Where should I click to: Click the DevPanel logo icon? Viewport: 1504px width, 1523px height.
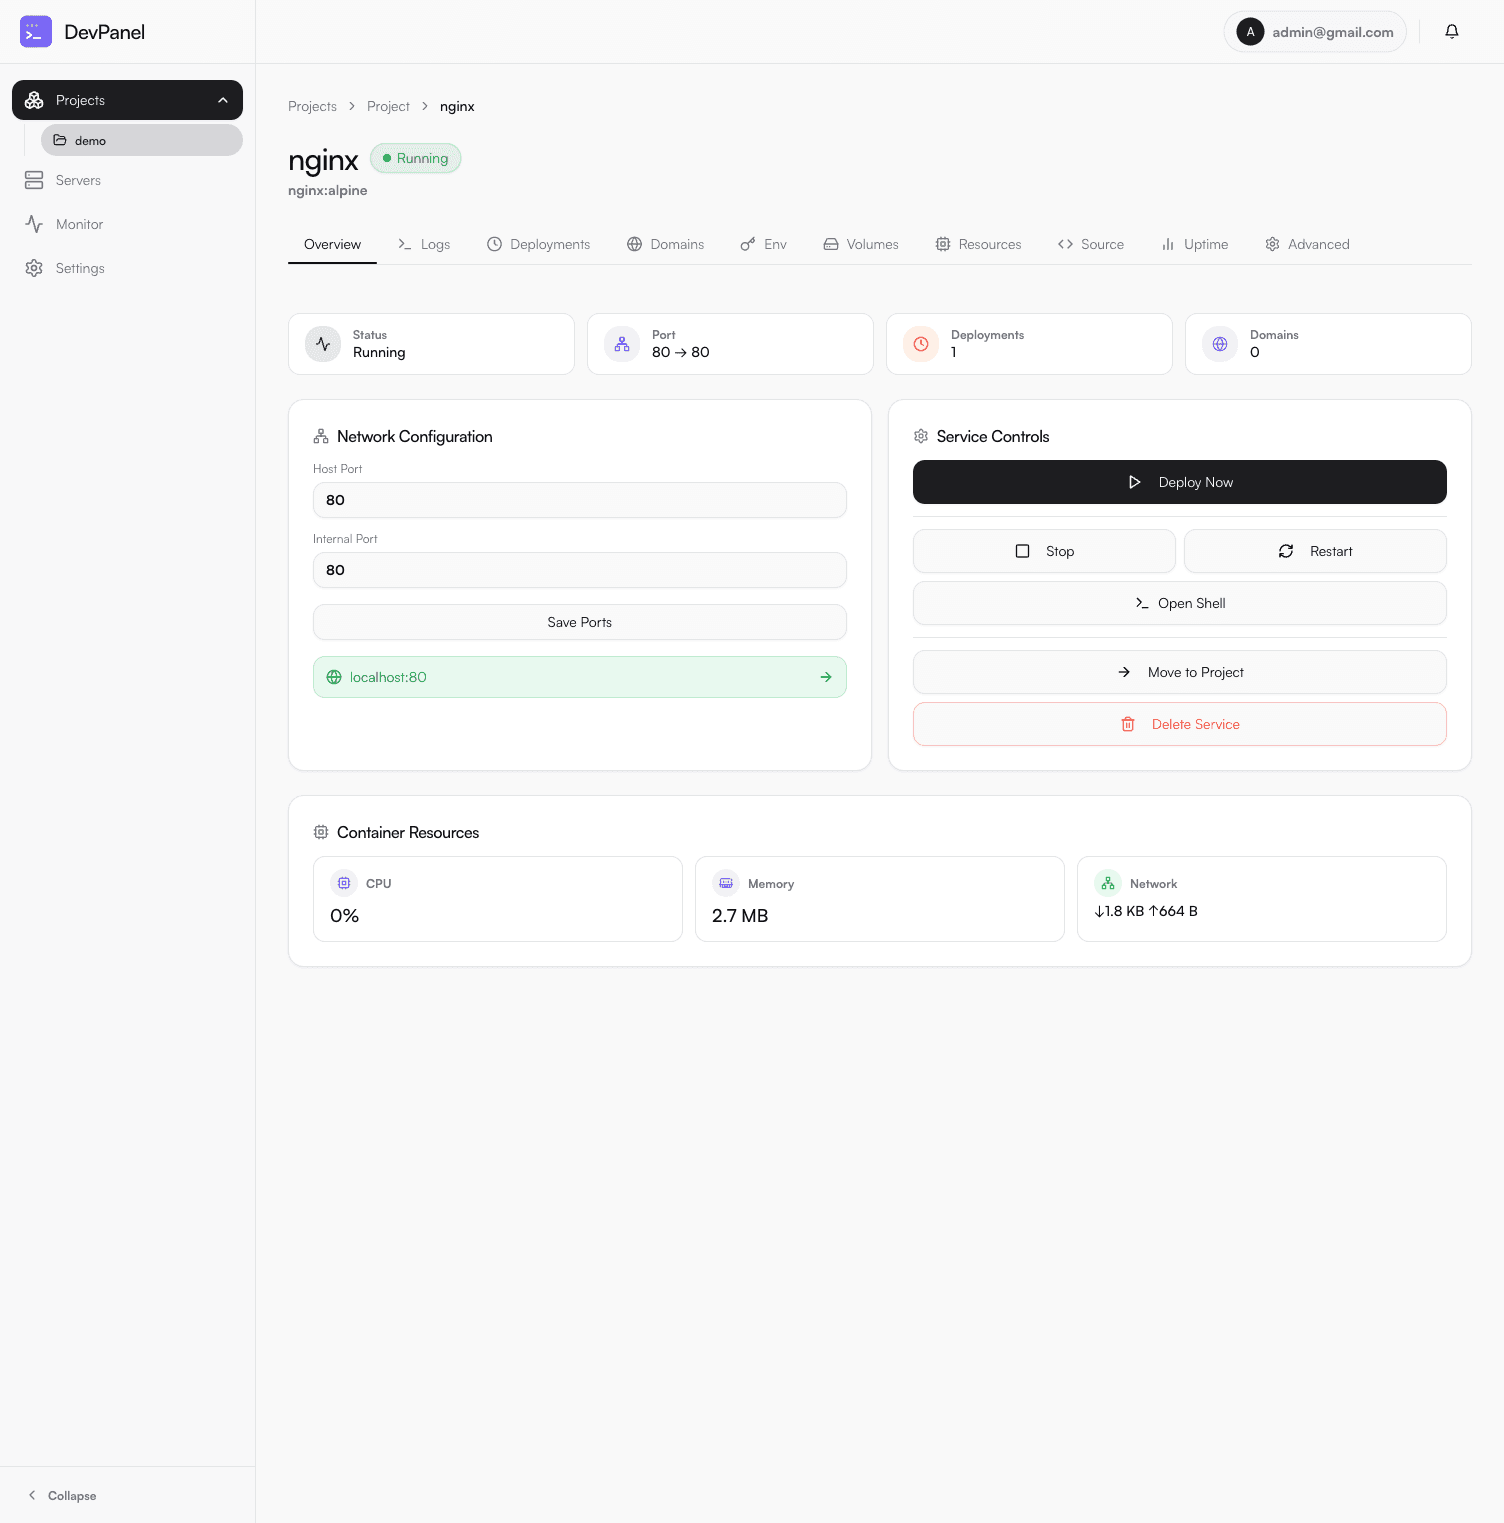pyautogui.click(x=35, y=31)
